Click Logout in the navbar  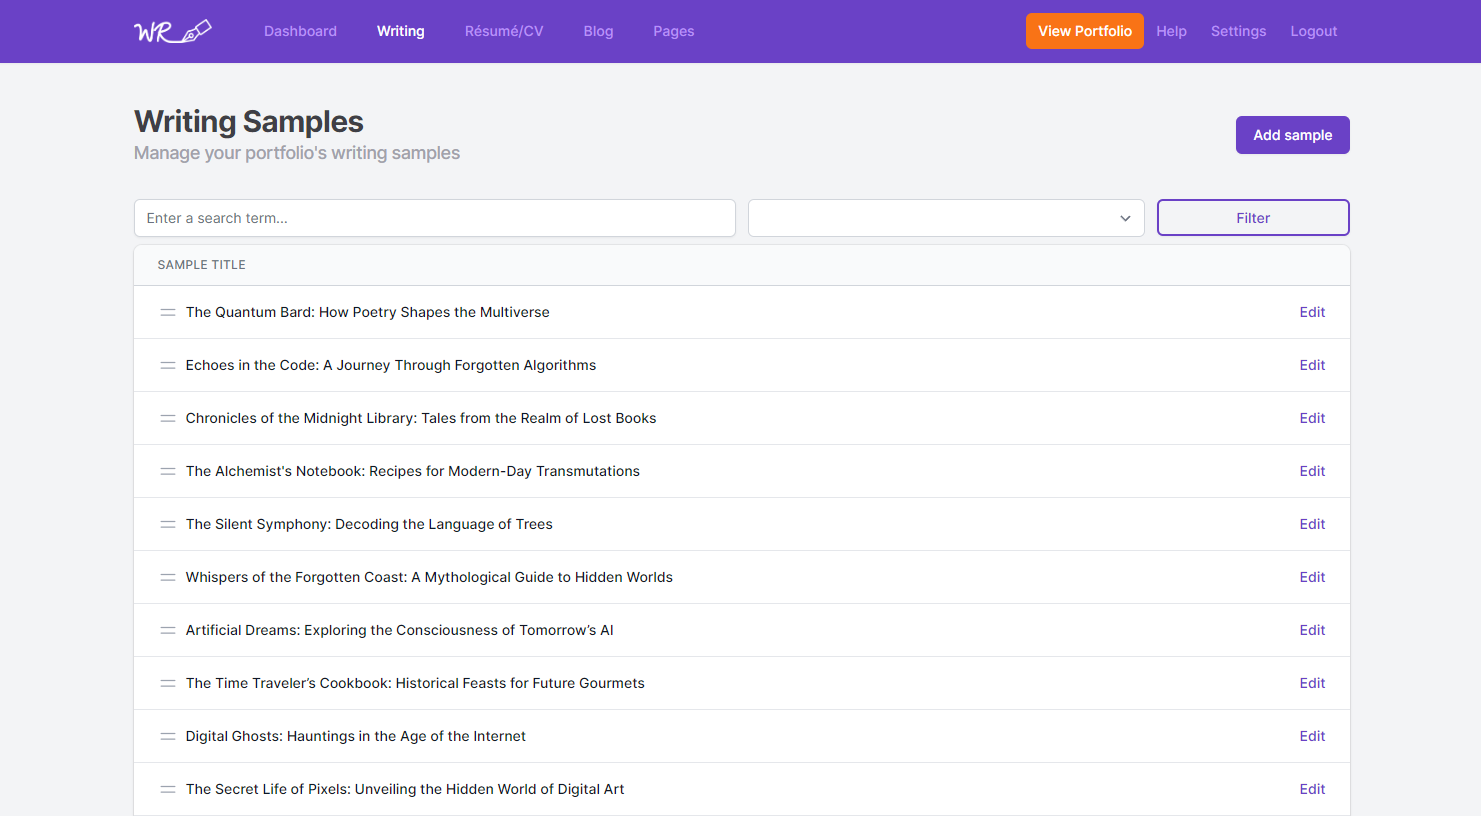click(1313, 31)
